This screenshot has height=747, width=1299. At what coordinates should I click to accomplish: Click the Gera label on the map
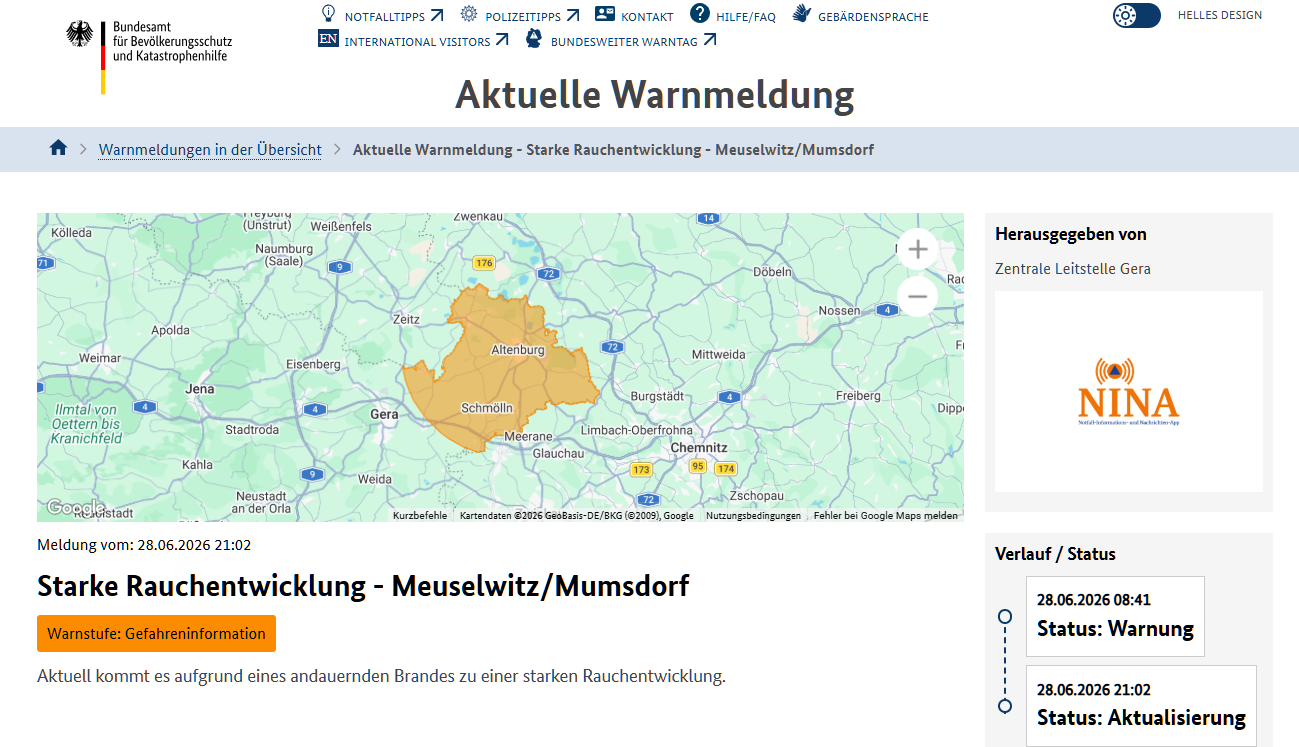click(384, 414)
